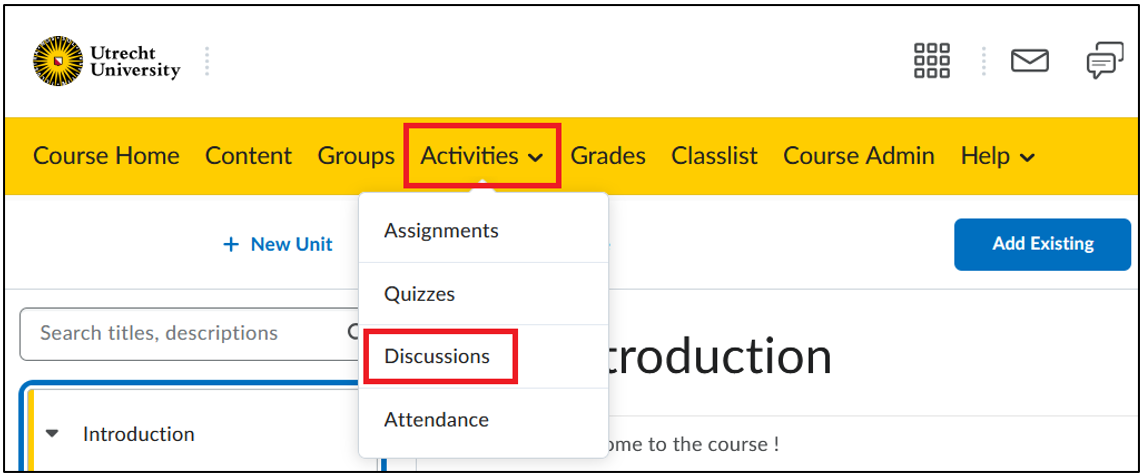This screenshot has width=1142, height=476.
Task: Click the search magnifier icon in search box
Action: [353, 333]
